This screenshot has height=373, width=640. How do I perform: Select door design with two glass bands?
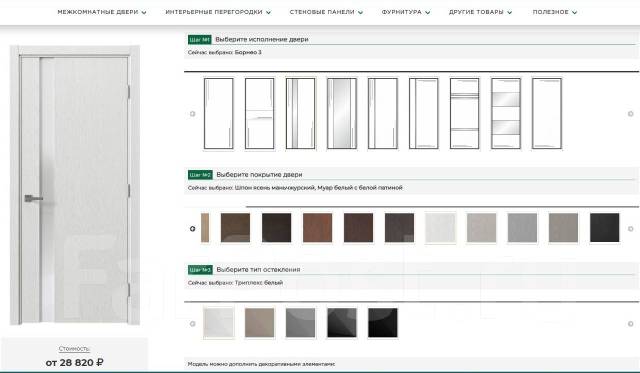coord(506,113)
